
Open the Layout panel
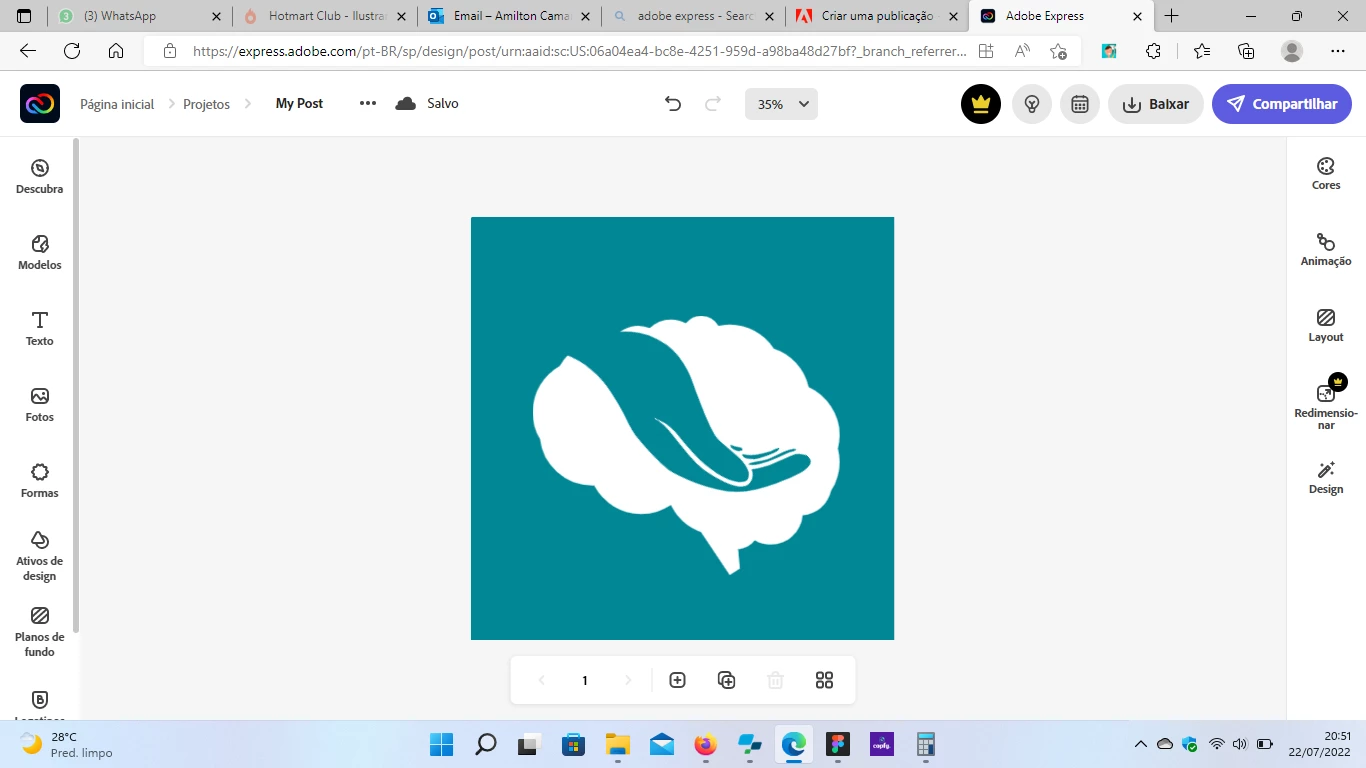coord(1326,325)
